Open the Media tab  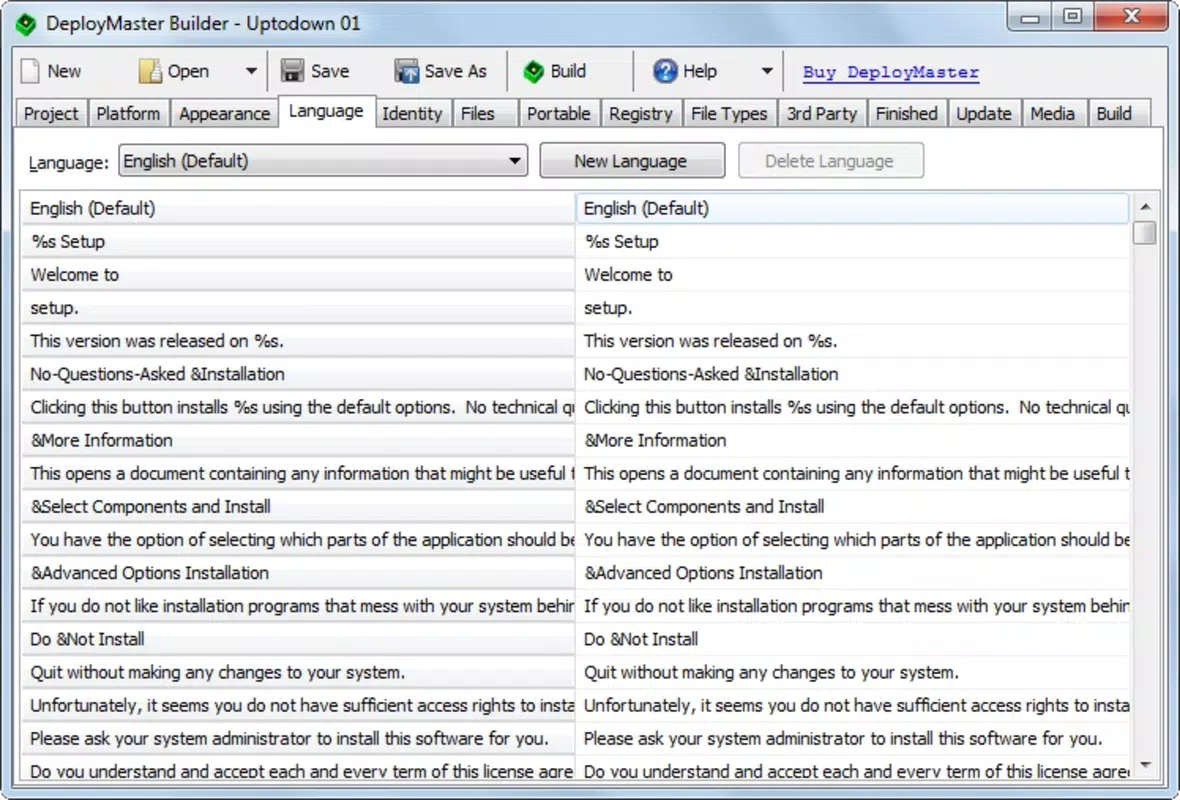tap(1052, 114)
